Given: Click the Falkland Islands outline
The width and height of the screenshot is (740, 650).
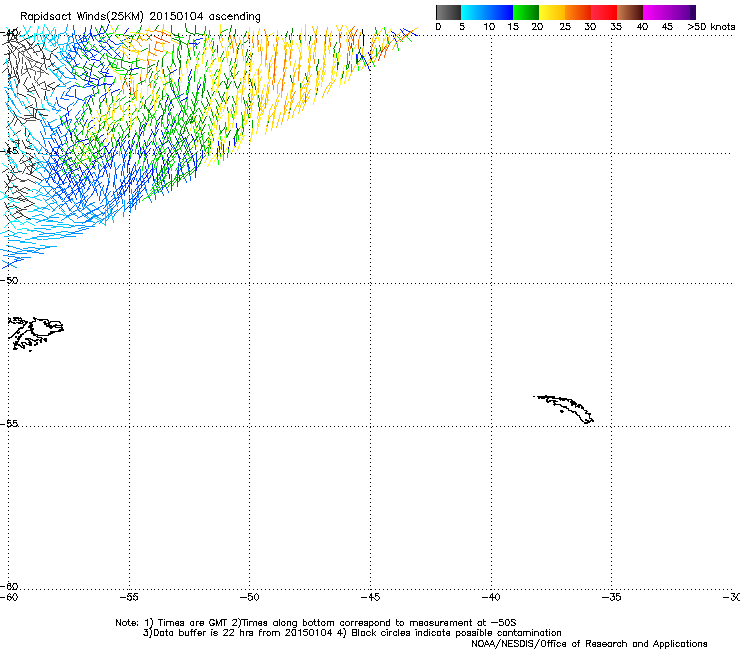Looking at the screenshot, I should 35,333.
